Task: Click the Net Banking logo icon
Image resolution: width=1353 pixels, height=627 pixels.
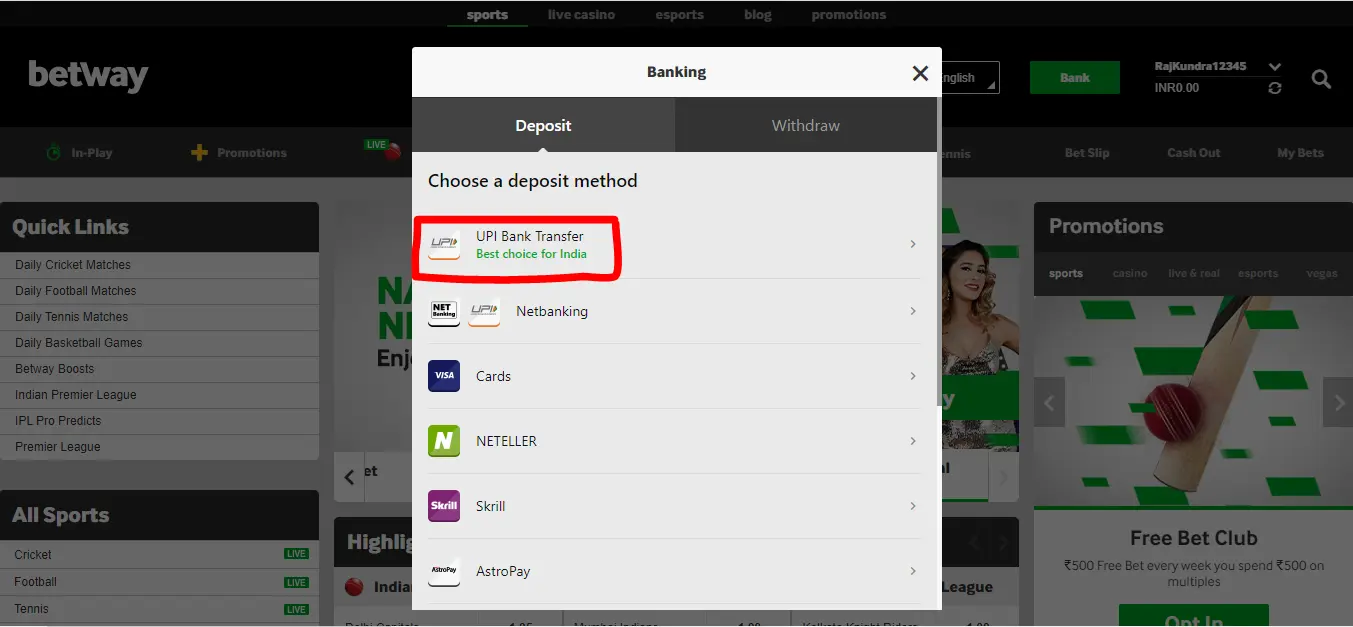Action: pyautogui.click(x=444, y=311)
